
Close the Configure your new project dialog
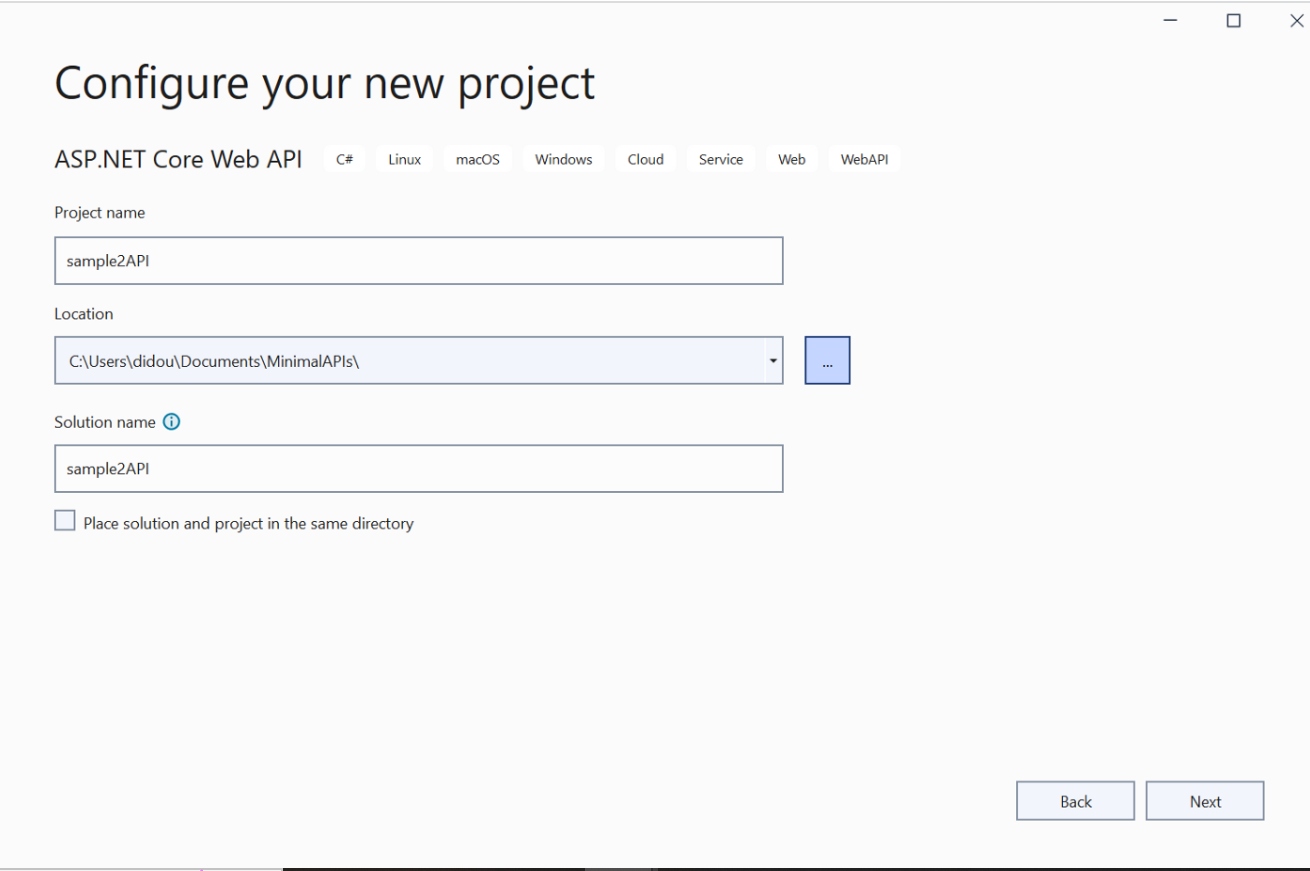[x=1296, y=21]
